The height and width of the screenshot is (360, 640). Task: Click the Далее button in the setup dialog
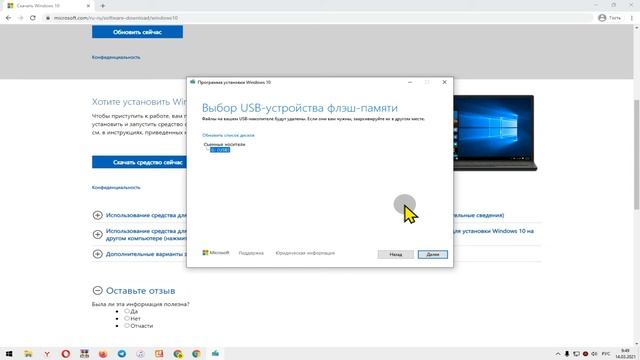[x=433, y=254]
